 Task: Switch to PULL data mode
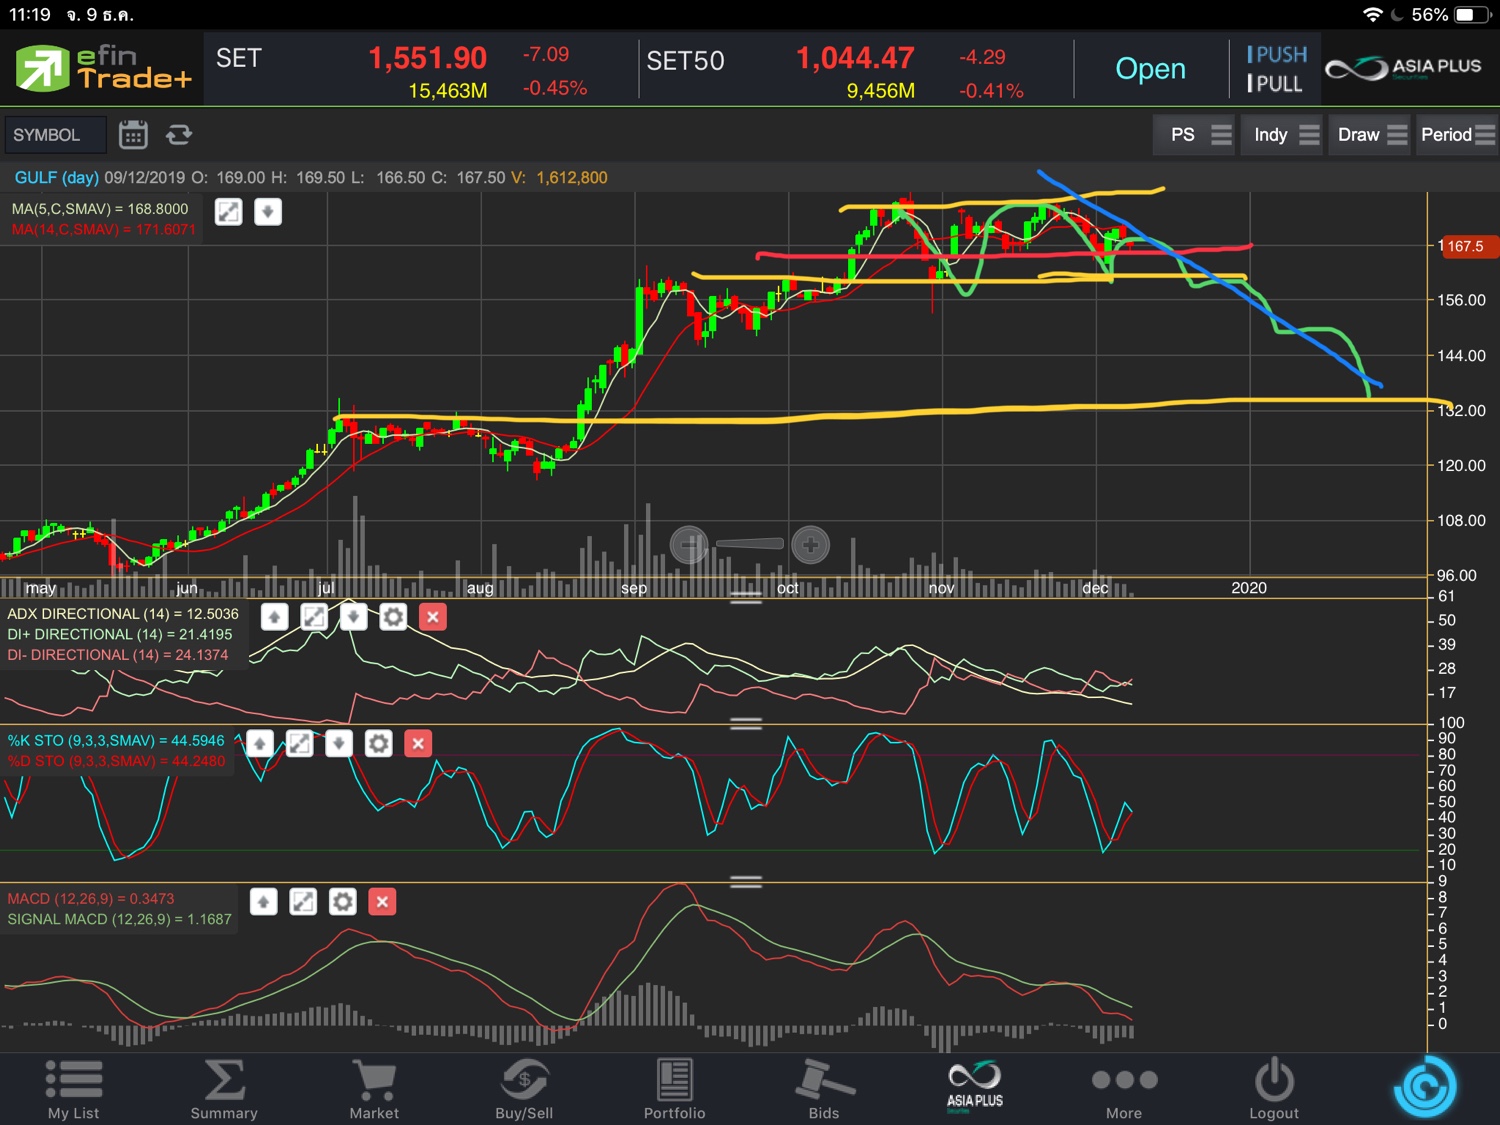click(1275, 84)
